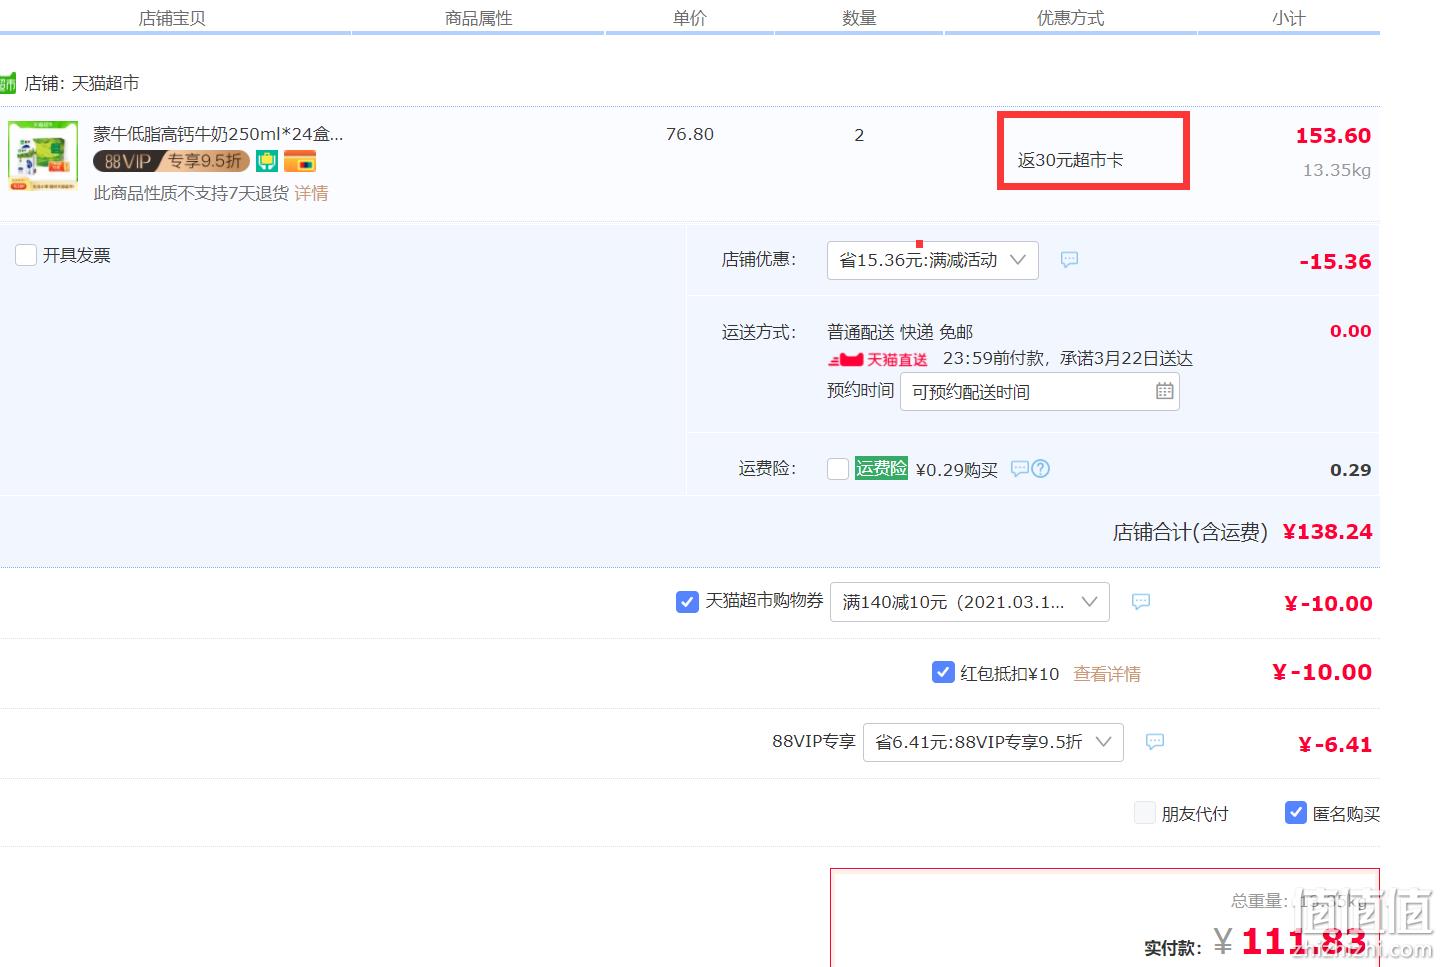Open the comment icon beside 店铺优惠 dropdown
This screenshot has width=1442, height=967.
click(1069, 260)
